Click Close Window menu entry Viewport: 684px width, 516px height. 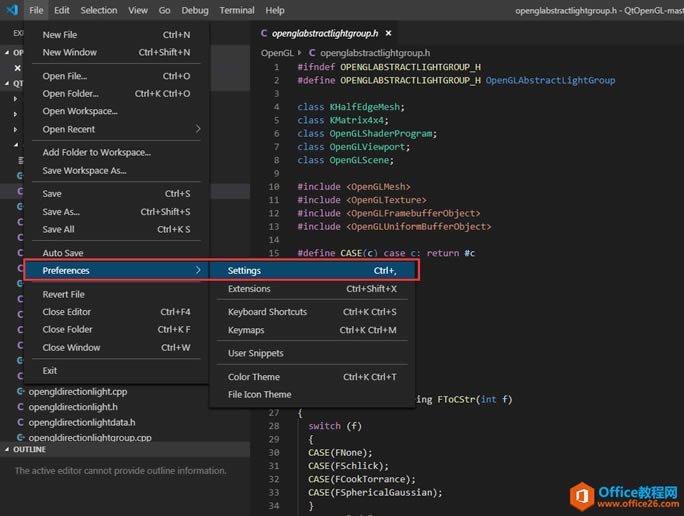(x=116, y=348)
